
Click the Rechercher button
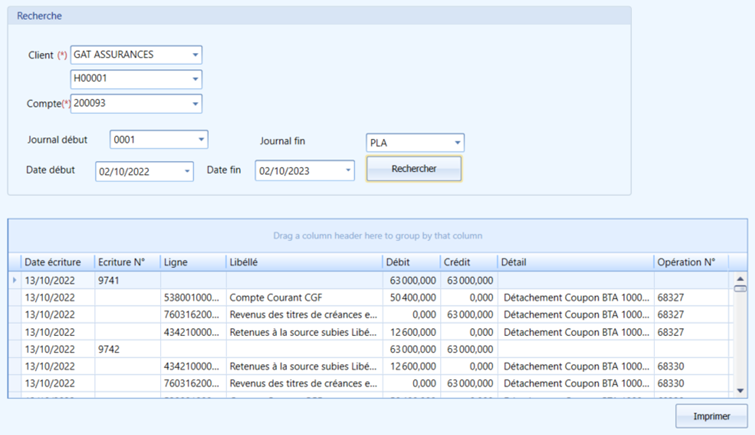tap(414, 169)
